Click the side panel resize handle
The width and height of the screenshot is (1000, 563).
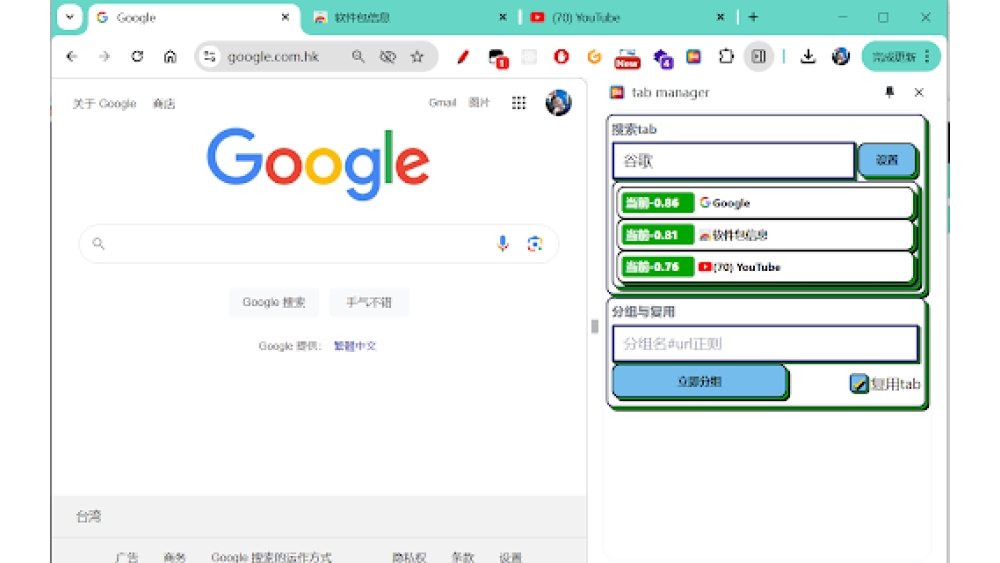point(594,326)
